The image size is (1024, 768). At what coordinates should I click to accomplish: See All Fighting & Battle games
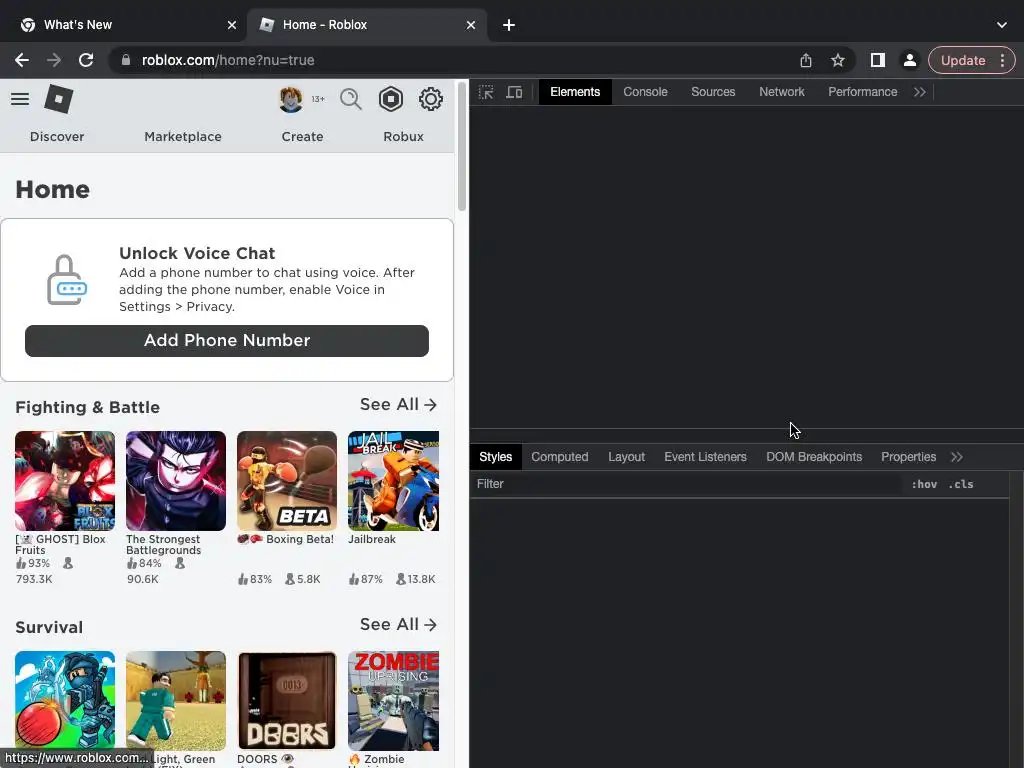[398, 405]
